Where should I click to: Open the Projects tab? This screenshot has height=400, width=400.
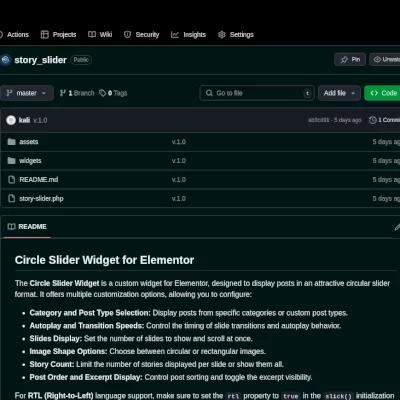(58, 35)
